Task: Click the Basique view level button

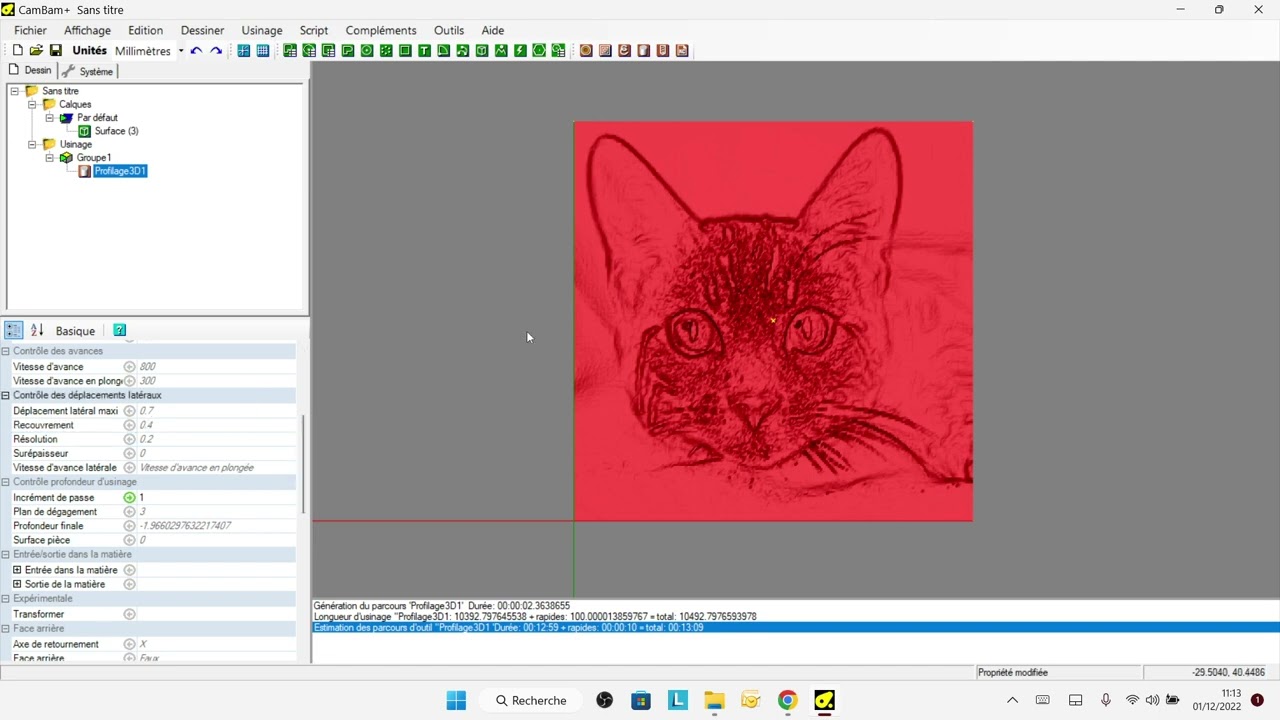Action: coord(75,331)
